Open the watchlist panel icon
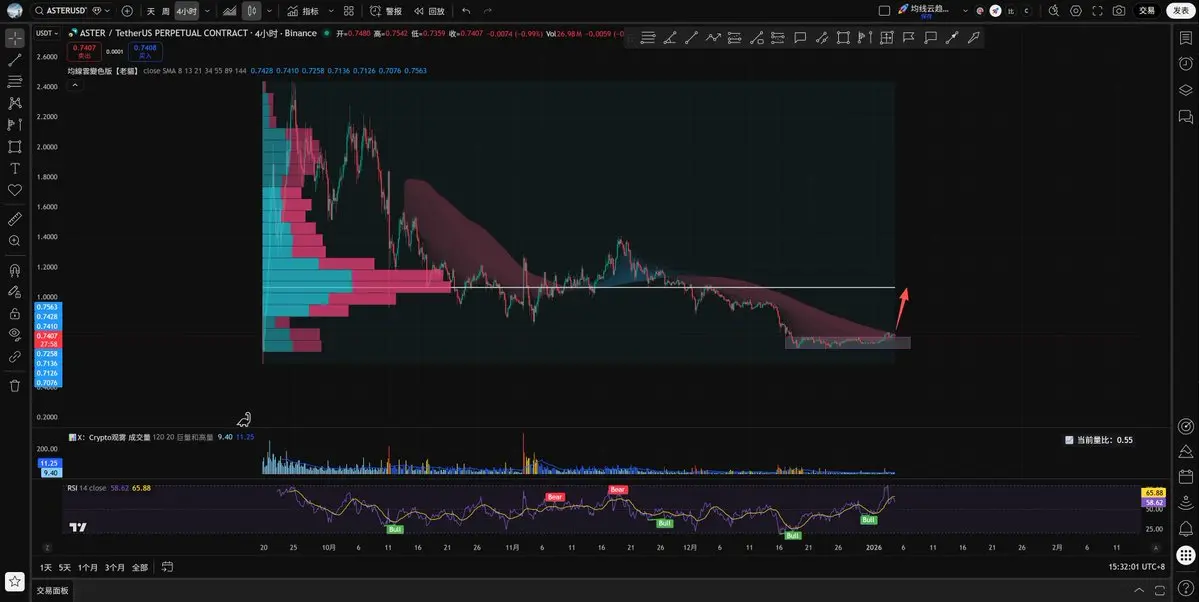 (1185, 37)
